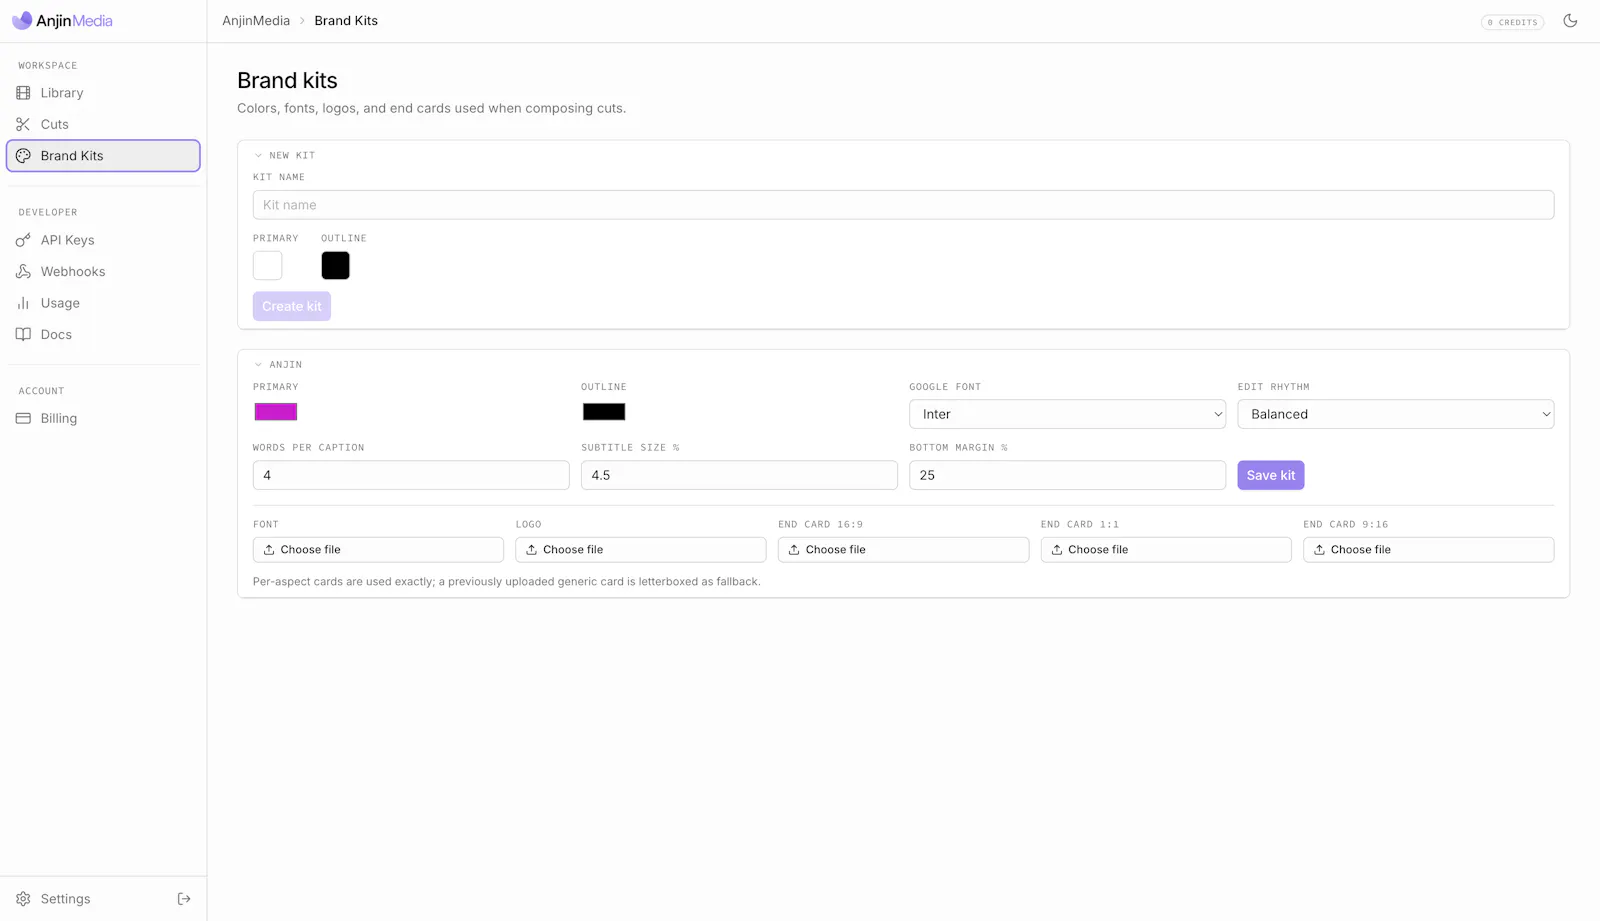
Task: Pick the white Primary color in New Kit
Action: (268, 266)
